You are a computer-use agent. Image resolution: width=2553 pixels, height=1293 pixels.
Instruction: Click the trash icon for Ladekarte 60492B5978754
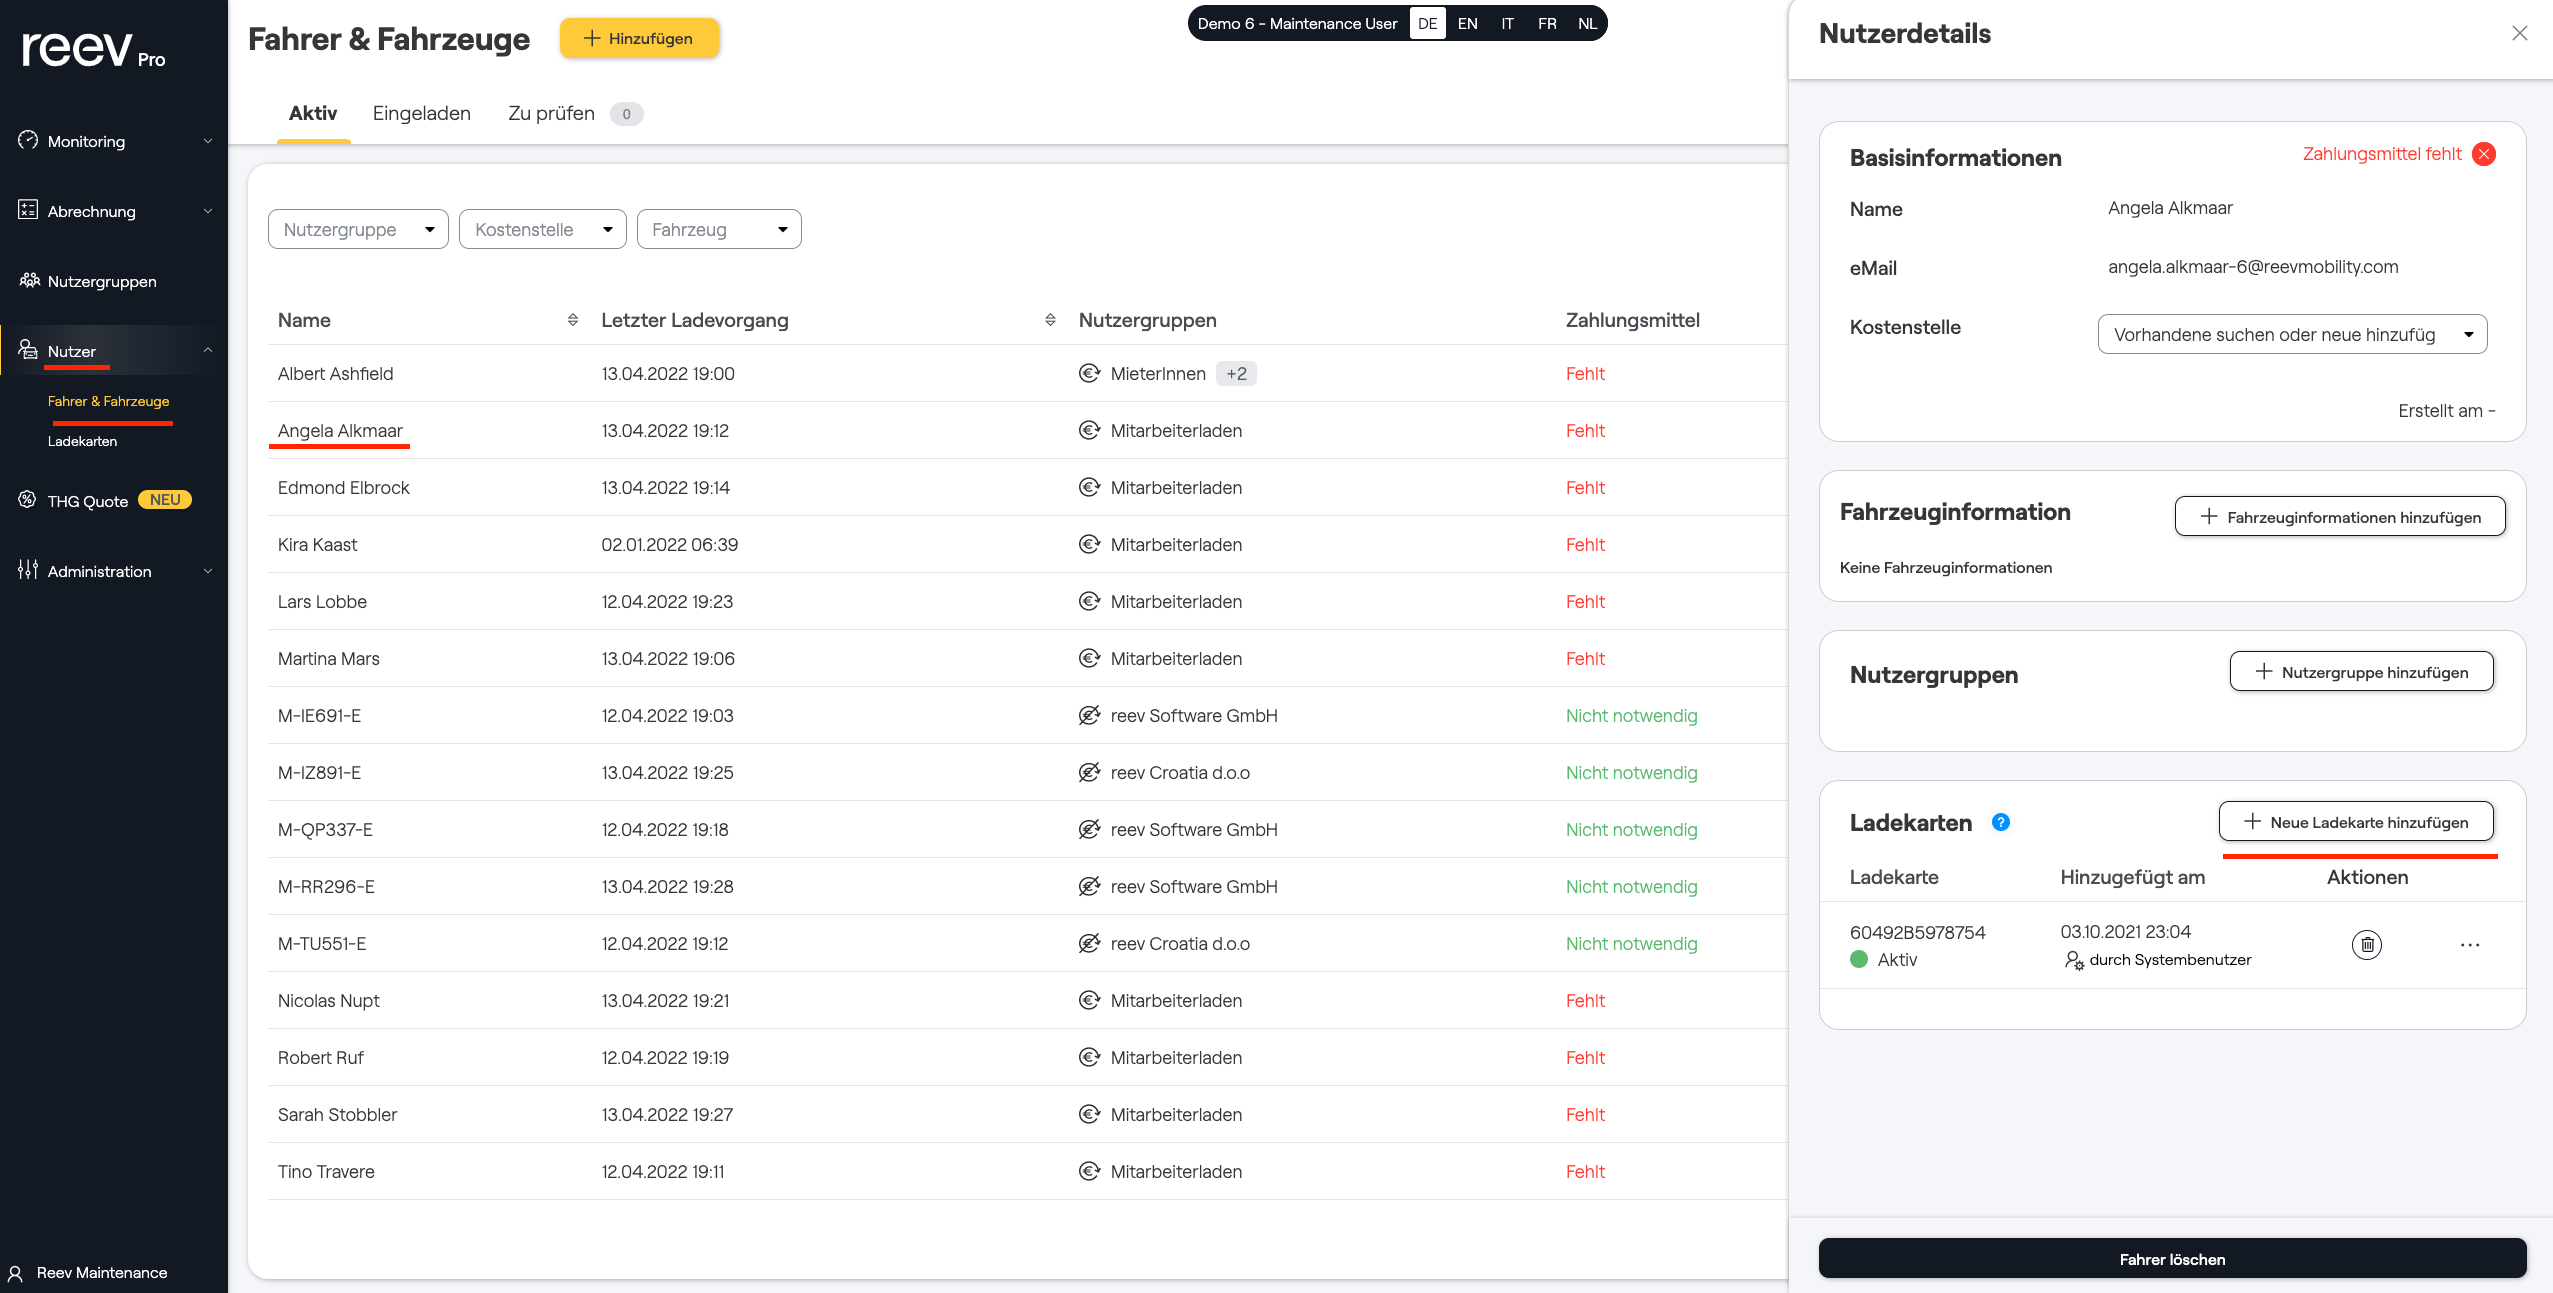[2366, 945]
